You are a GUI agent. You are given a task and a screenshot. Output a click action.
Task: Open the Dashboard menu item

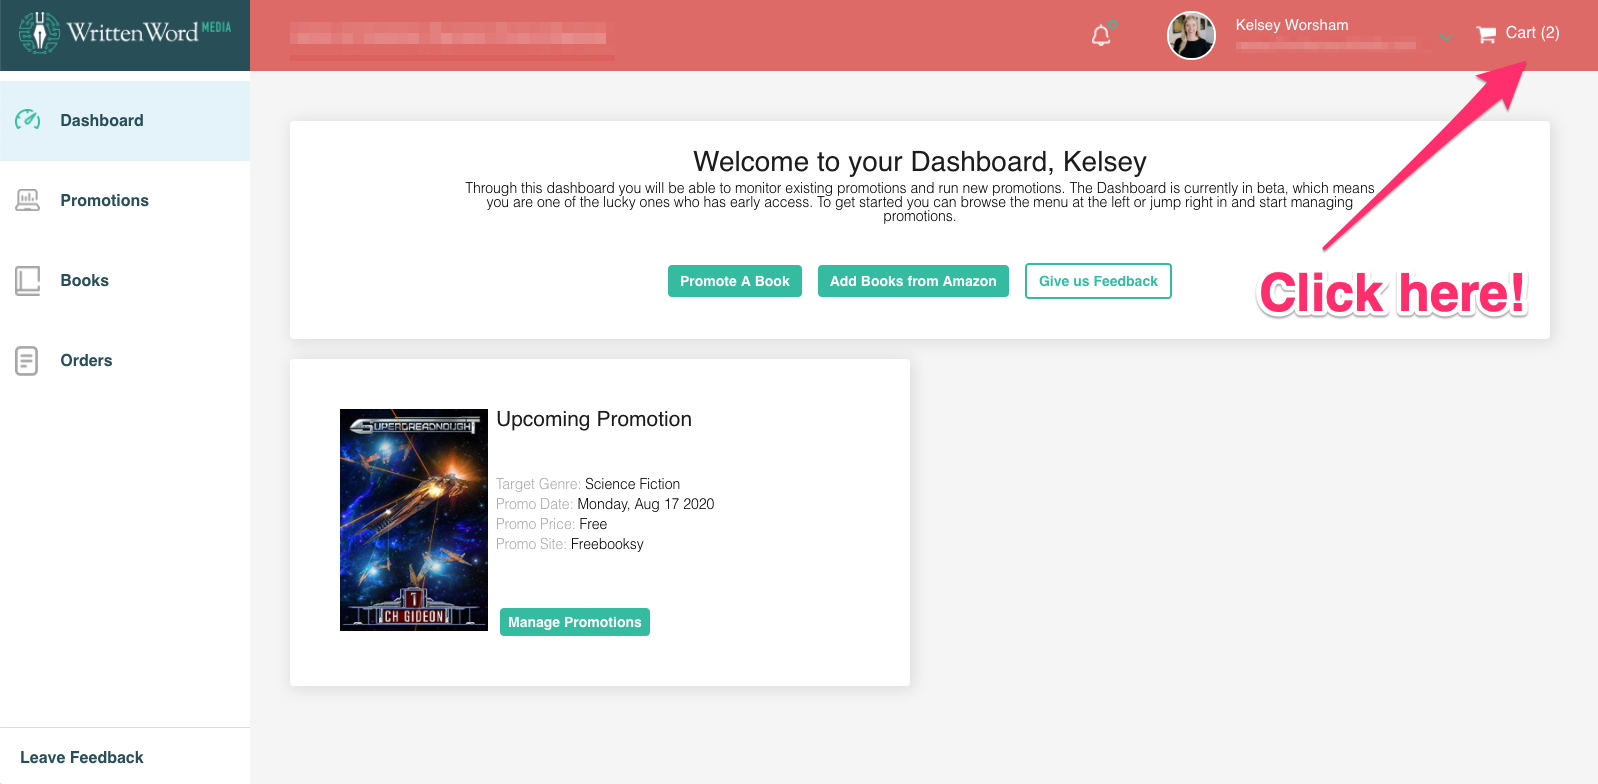coord(125,120)
